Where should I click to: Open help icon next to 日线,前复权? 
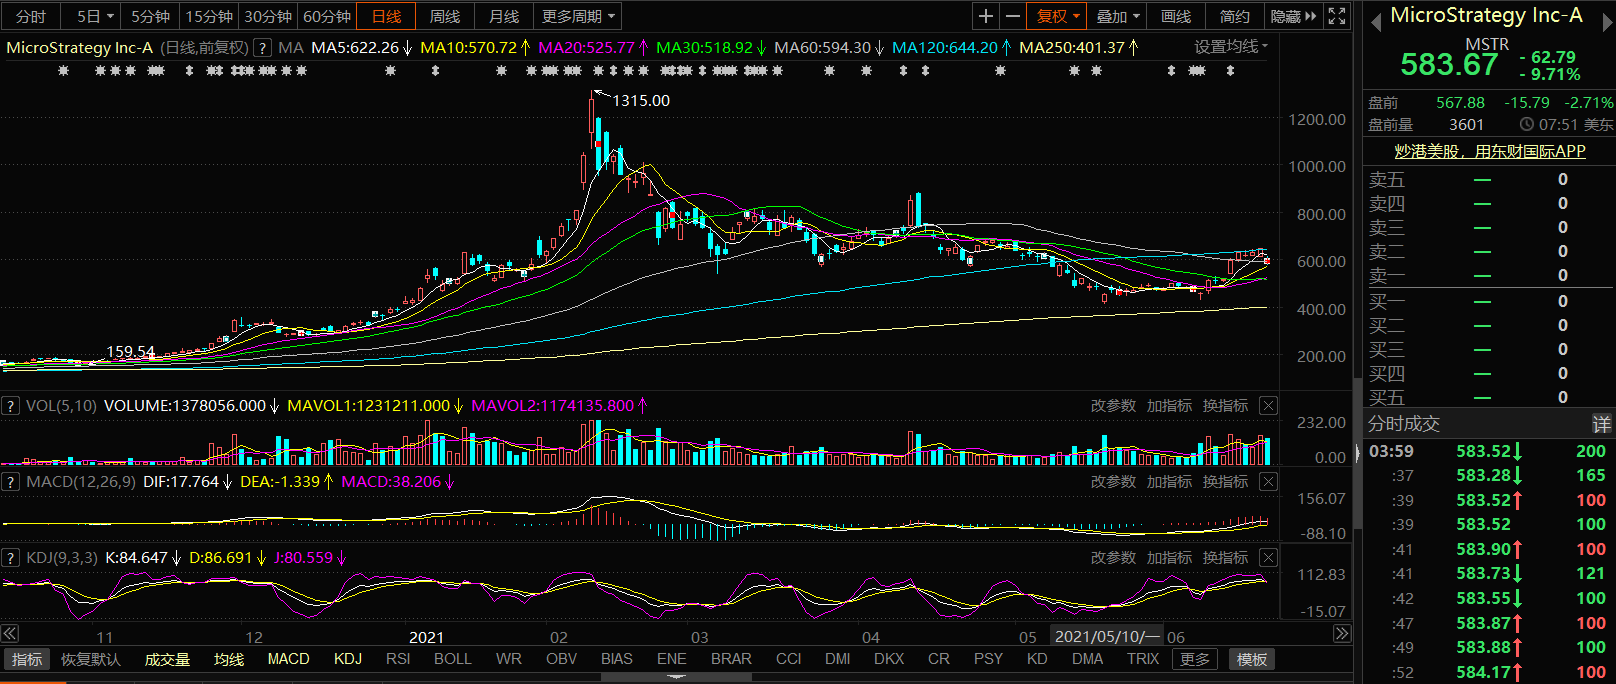(x=263, y=47)
